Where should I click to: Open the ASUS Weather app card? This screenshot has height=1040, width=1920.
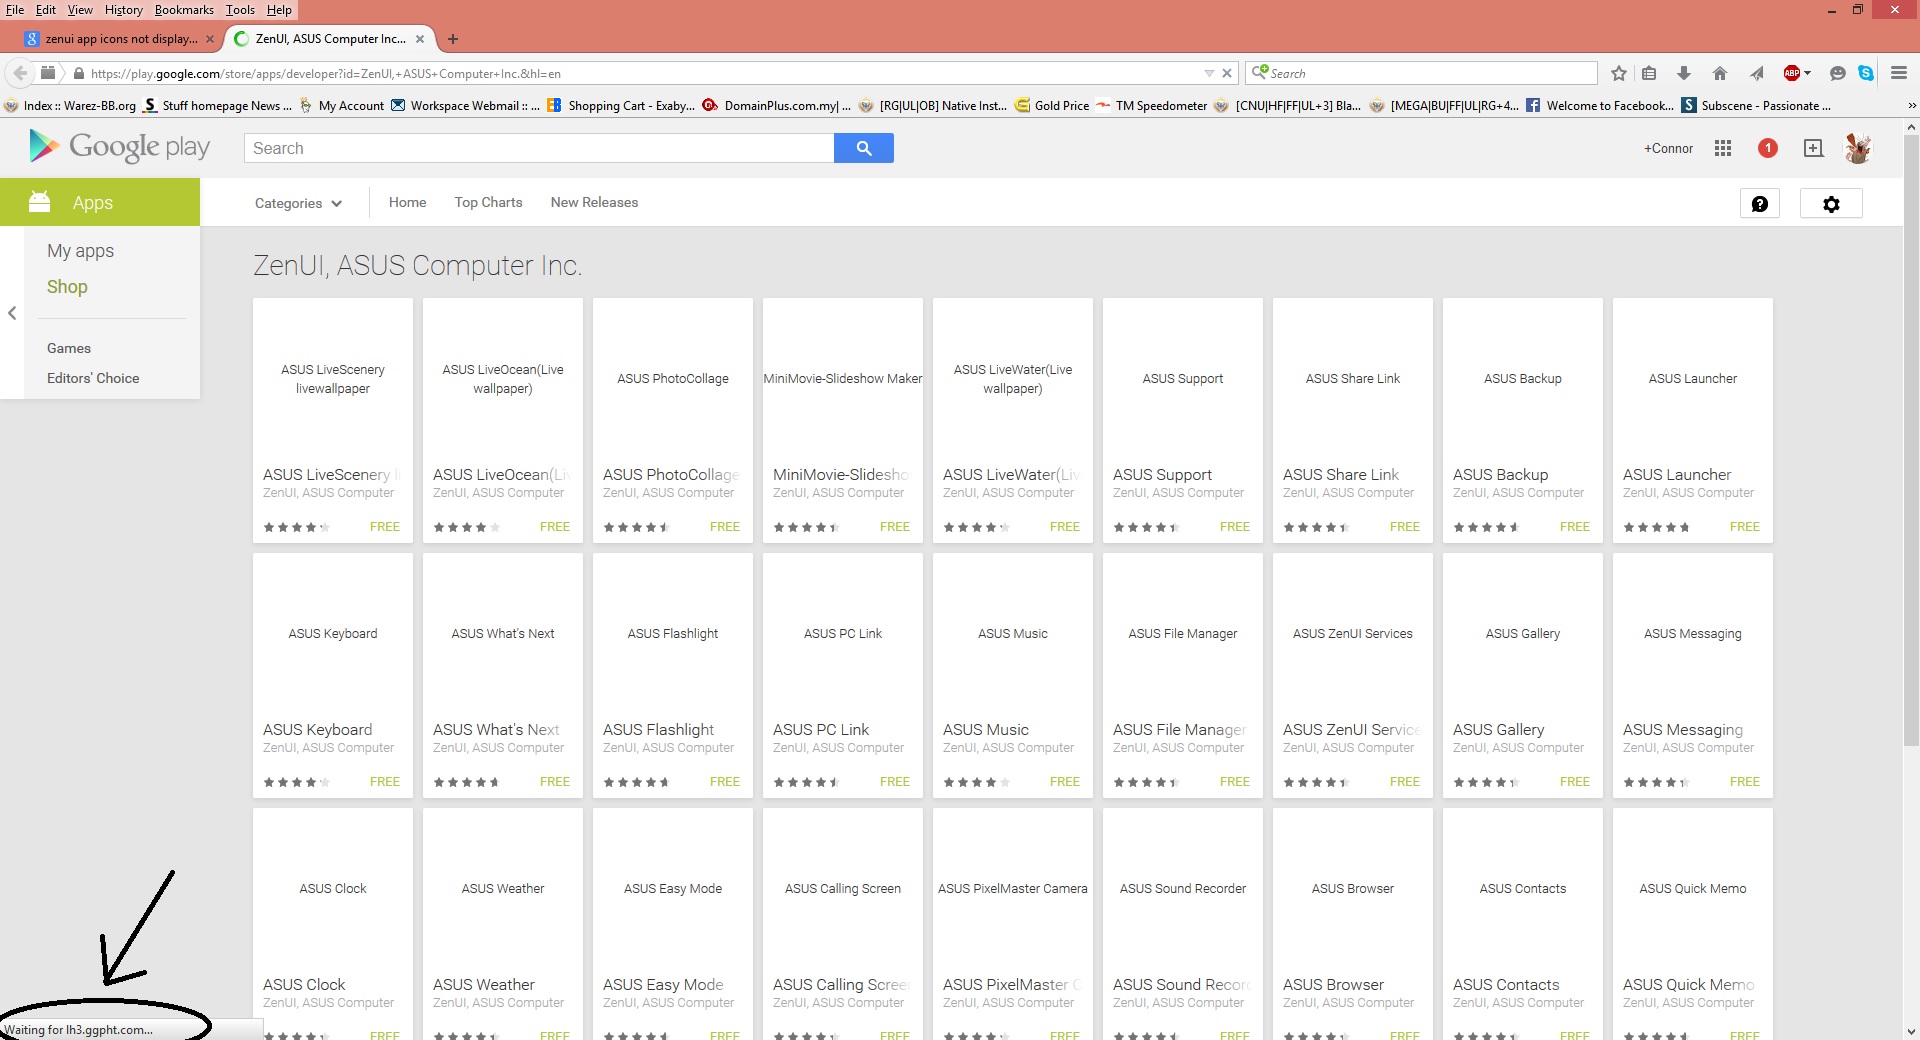(502, 924)
